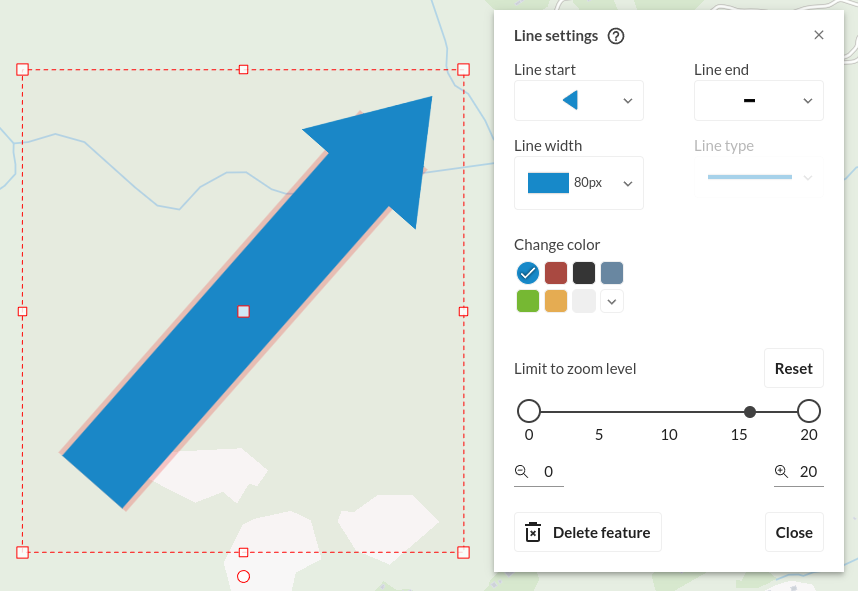Open the Line end dropdown
858x591 pixels.
[x=758, y=101]
